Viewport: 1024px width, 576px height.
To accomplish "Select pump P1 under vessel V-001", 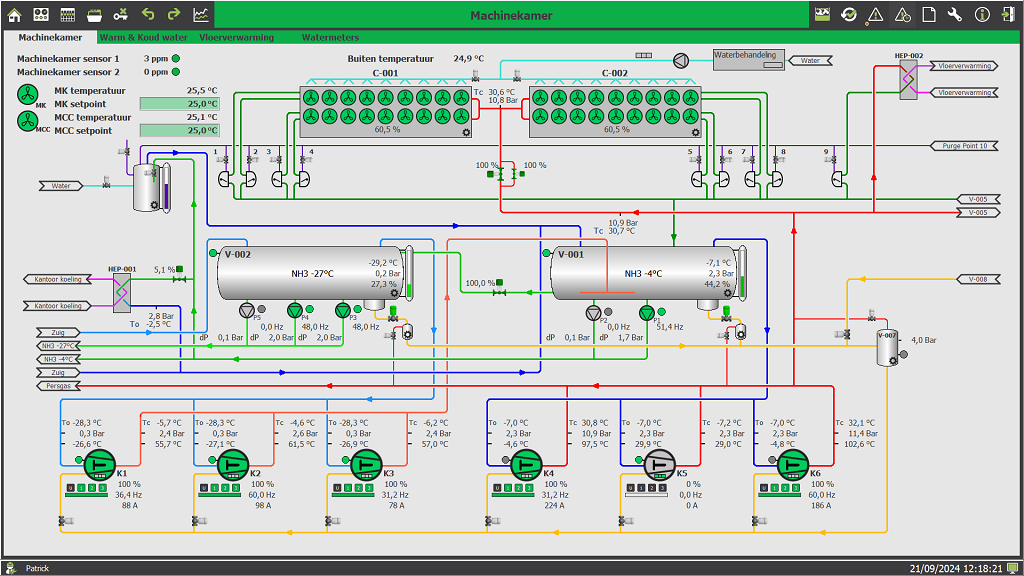I will coord(647,313).
